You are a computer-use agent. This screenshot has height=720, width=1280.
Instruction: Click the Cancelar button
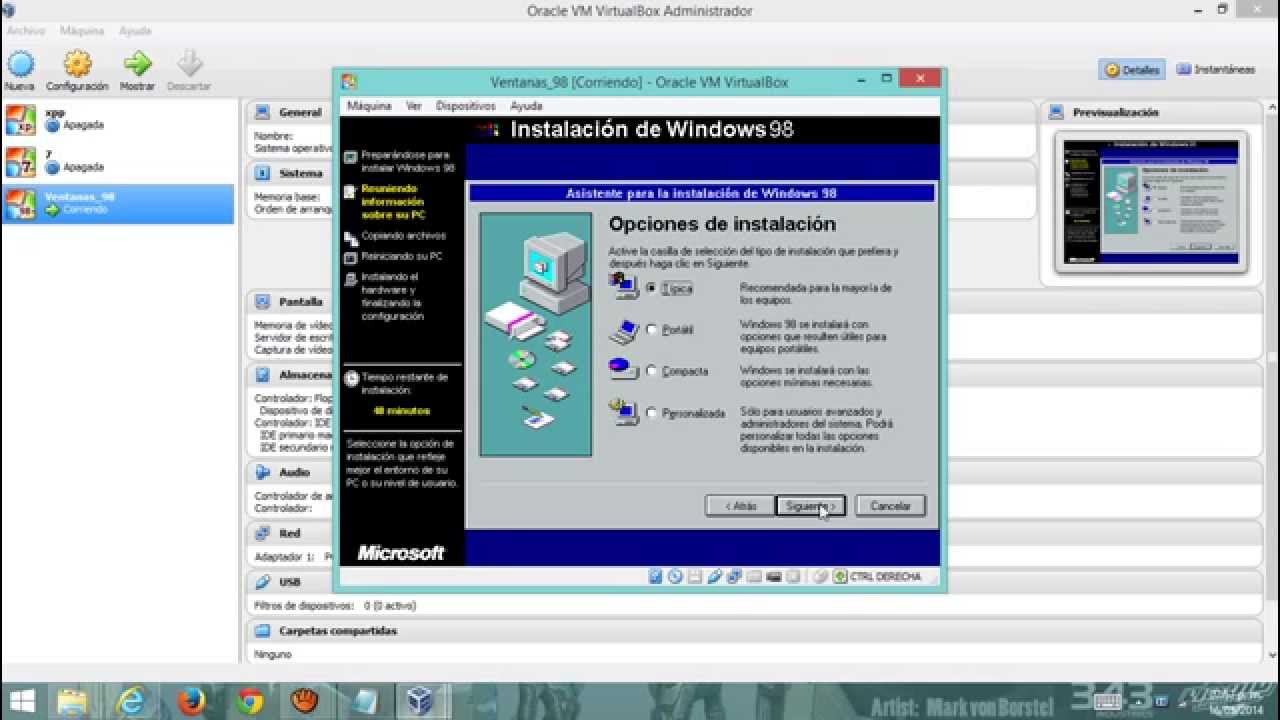tap(890, 506)
